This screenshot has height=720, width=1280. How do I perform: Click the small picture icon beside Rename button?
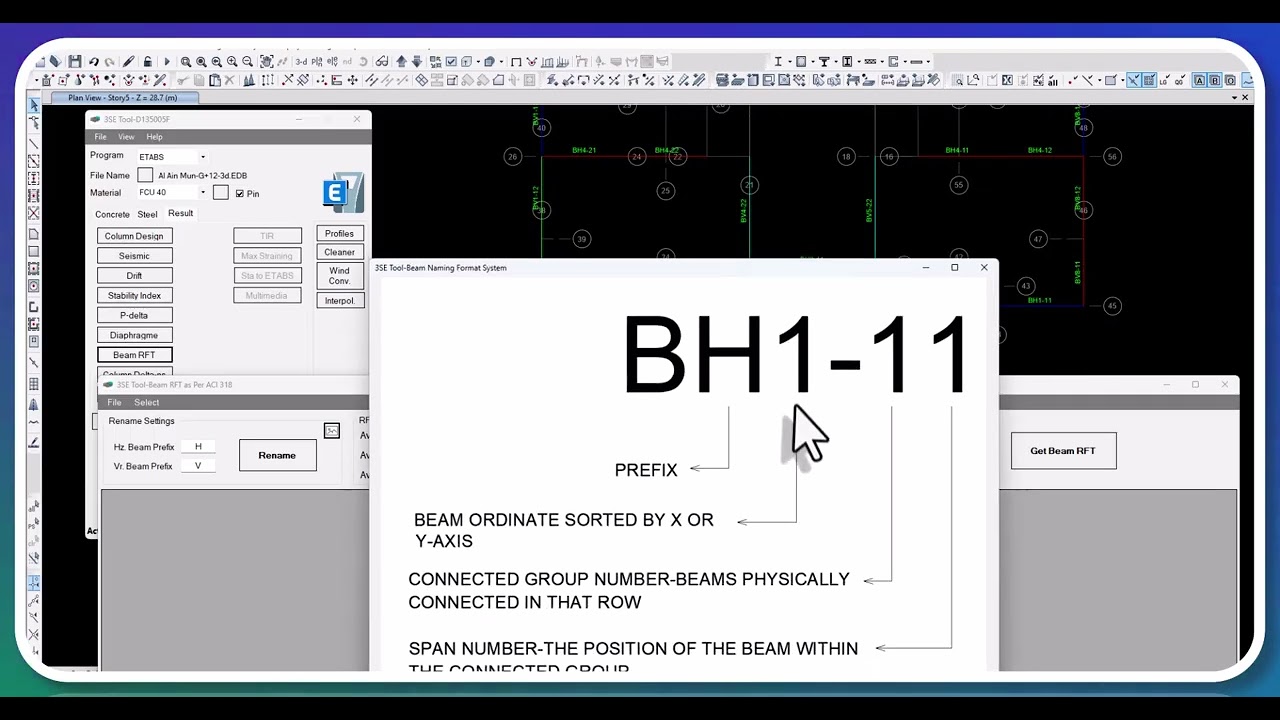331,431
